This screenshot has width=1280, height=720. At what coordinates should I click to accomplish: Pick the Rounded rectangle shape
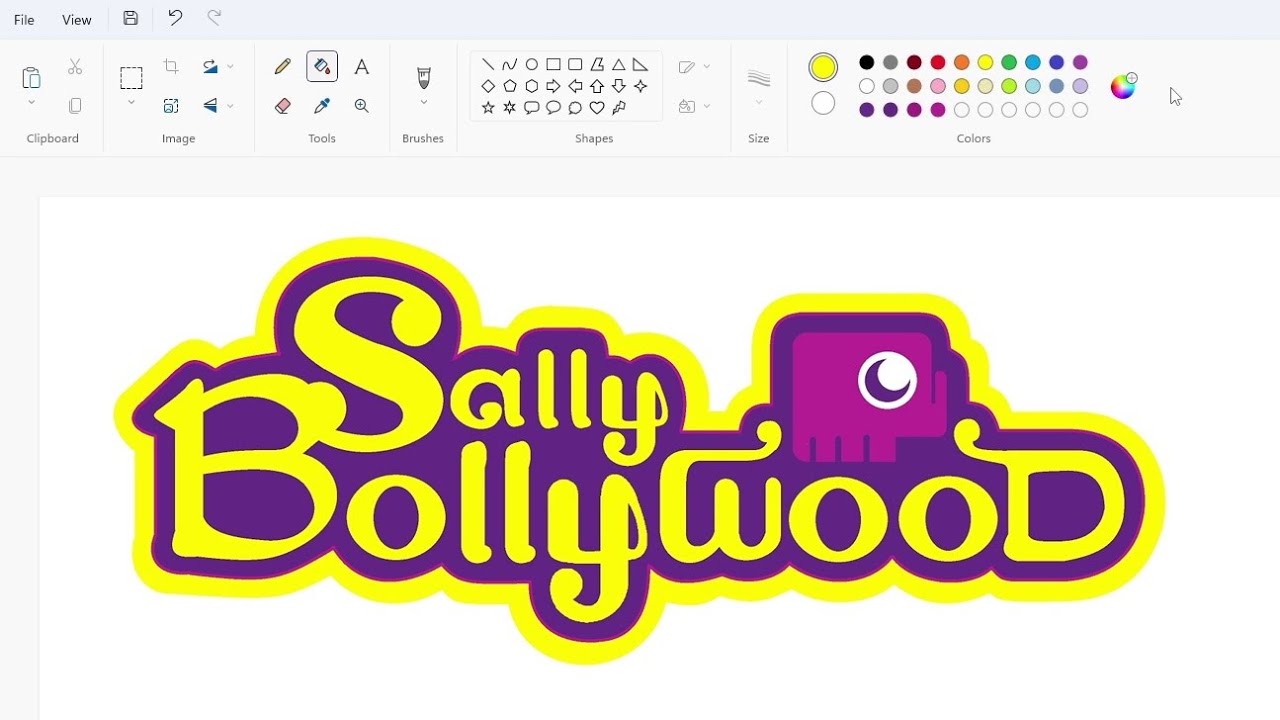(x=575, y=64)
